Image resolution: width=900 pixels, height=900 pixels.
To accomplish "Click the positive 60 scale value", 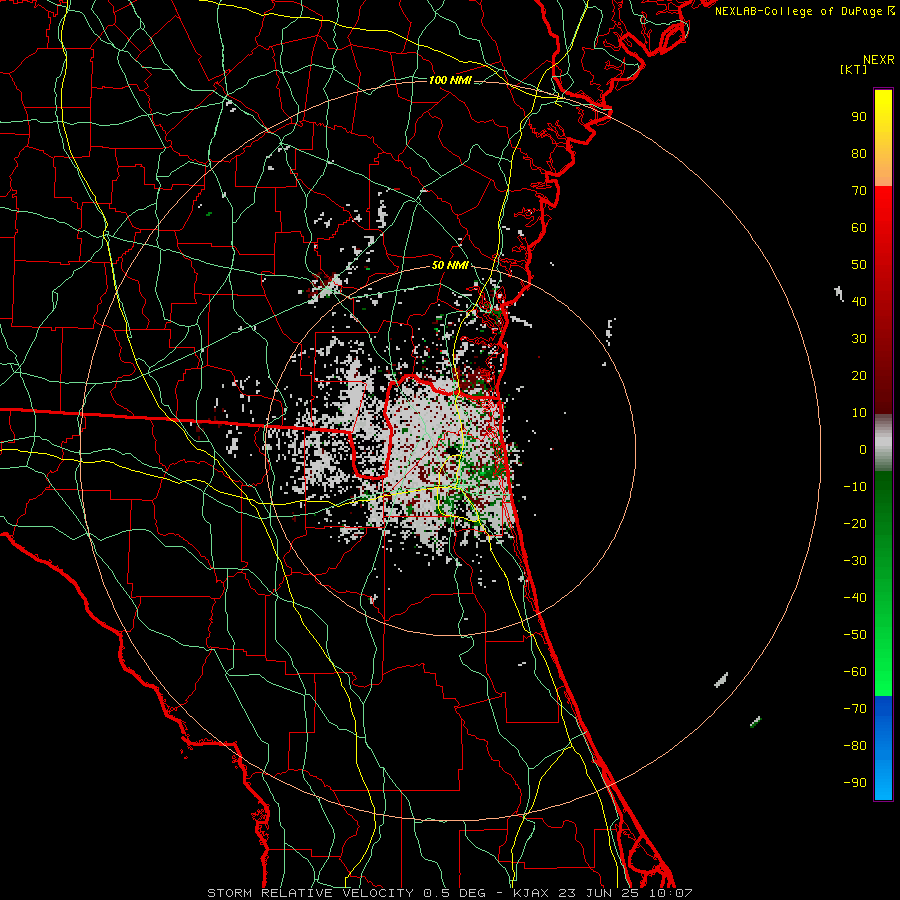I will [859, 228].
